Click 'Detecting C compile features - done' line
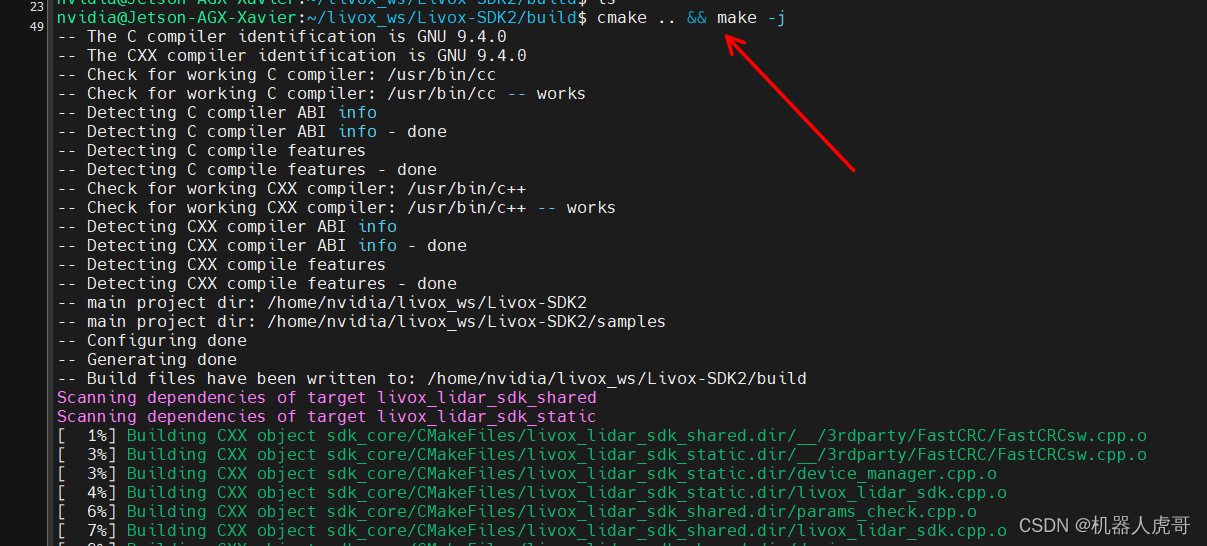This screenshot has width=1207, height=546. [247, 170]
